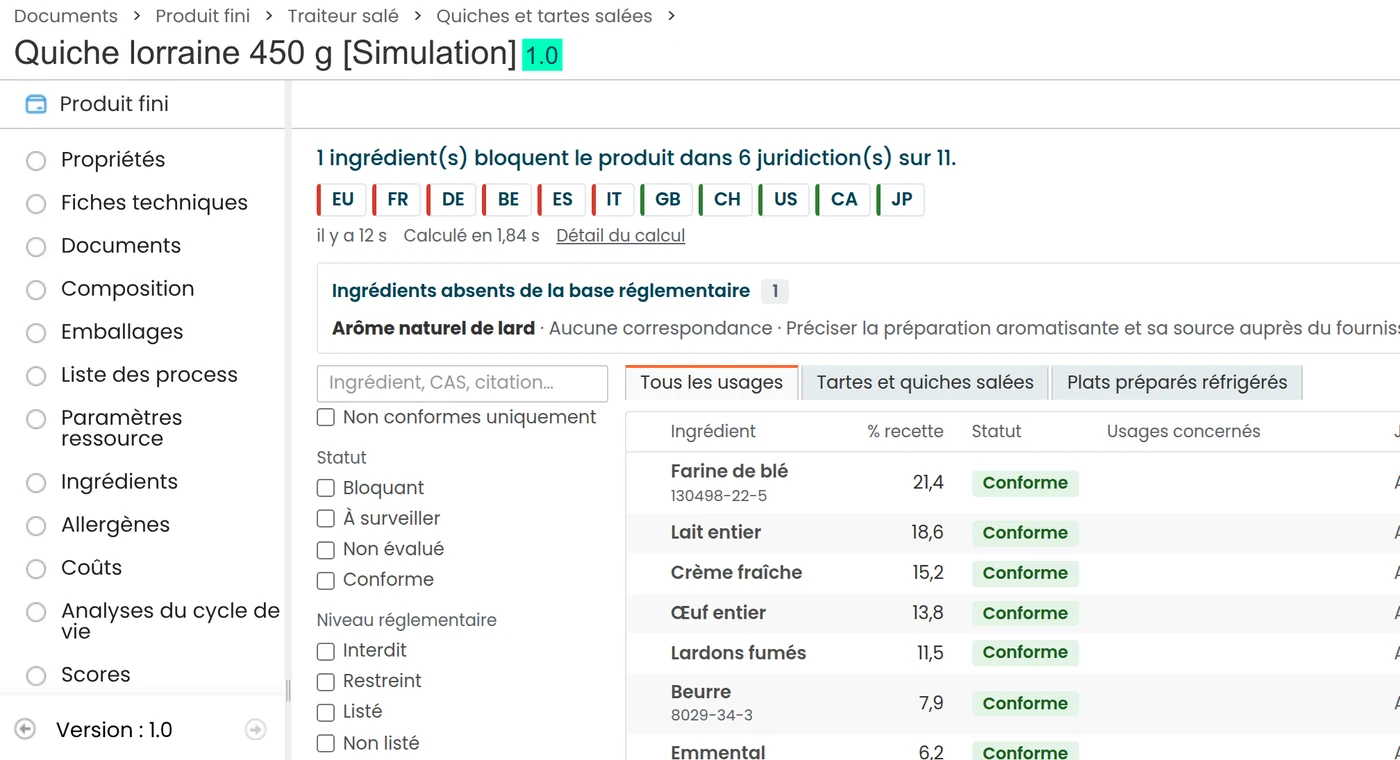Pick the JP jurisdiction chip

901,199
